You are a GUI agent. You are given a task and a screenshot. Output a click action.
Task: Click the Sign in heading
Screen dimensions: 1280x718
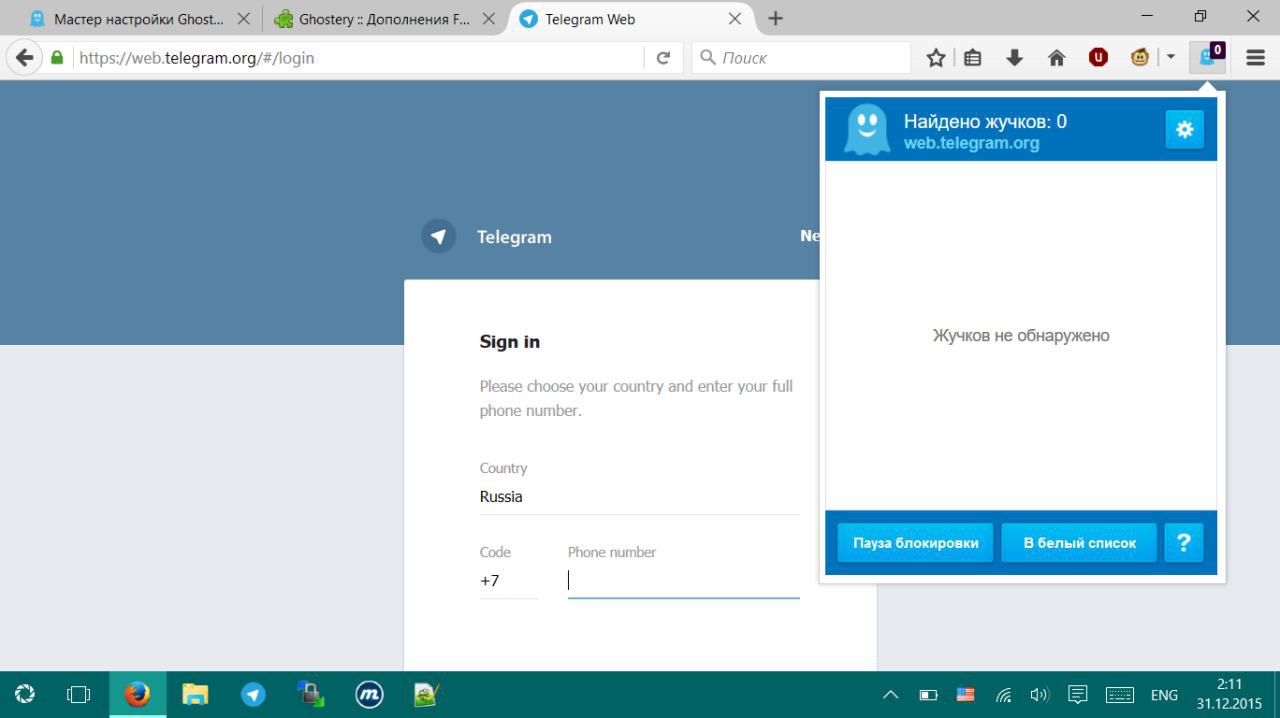click(510, 342)
